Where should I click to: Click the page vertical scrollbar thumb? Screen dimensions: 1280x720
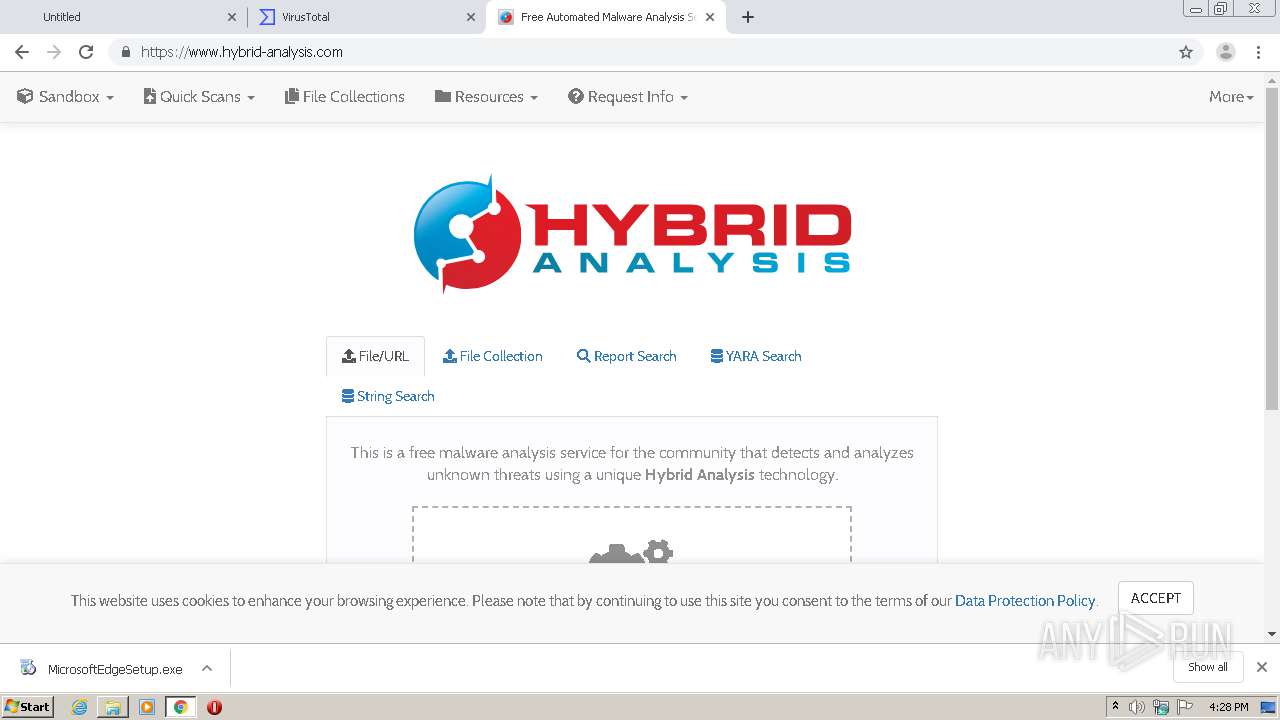(1272, 248)
